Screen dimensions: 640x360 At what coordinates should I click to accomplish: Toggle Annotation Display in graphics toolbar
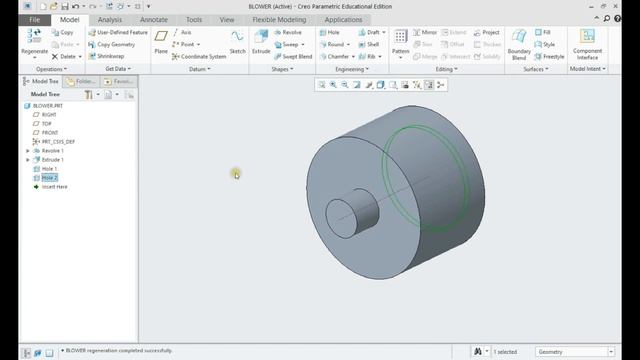pos(429,85)
